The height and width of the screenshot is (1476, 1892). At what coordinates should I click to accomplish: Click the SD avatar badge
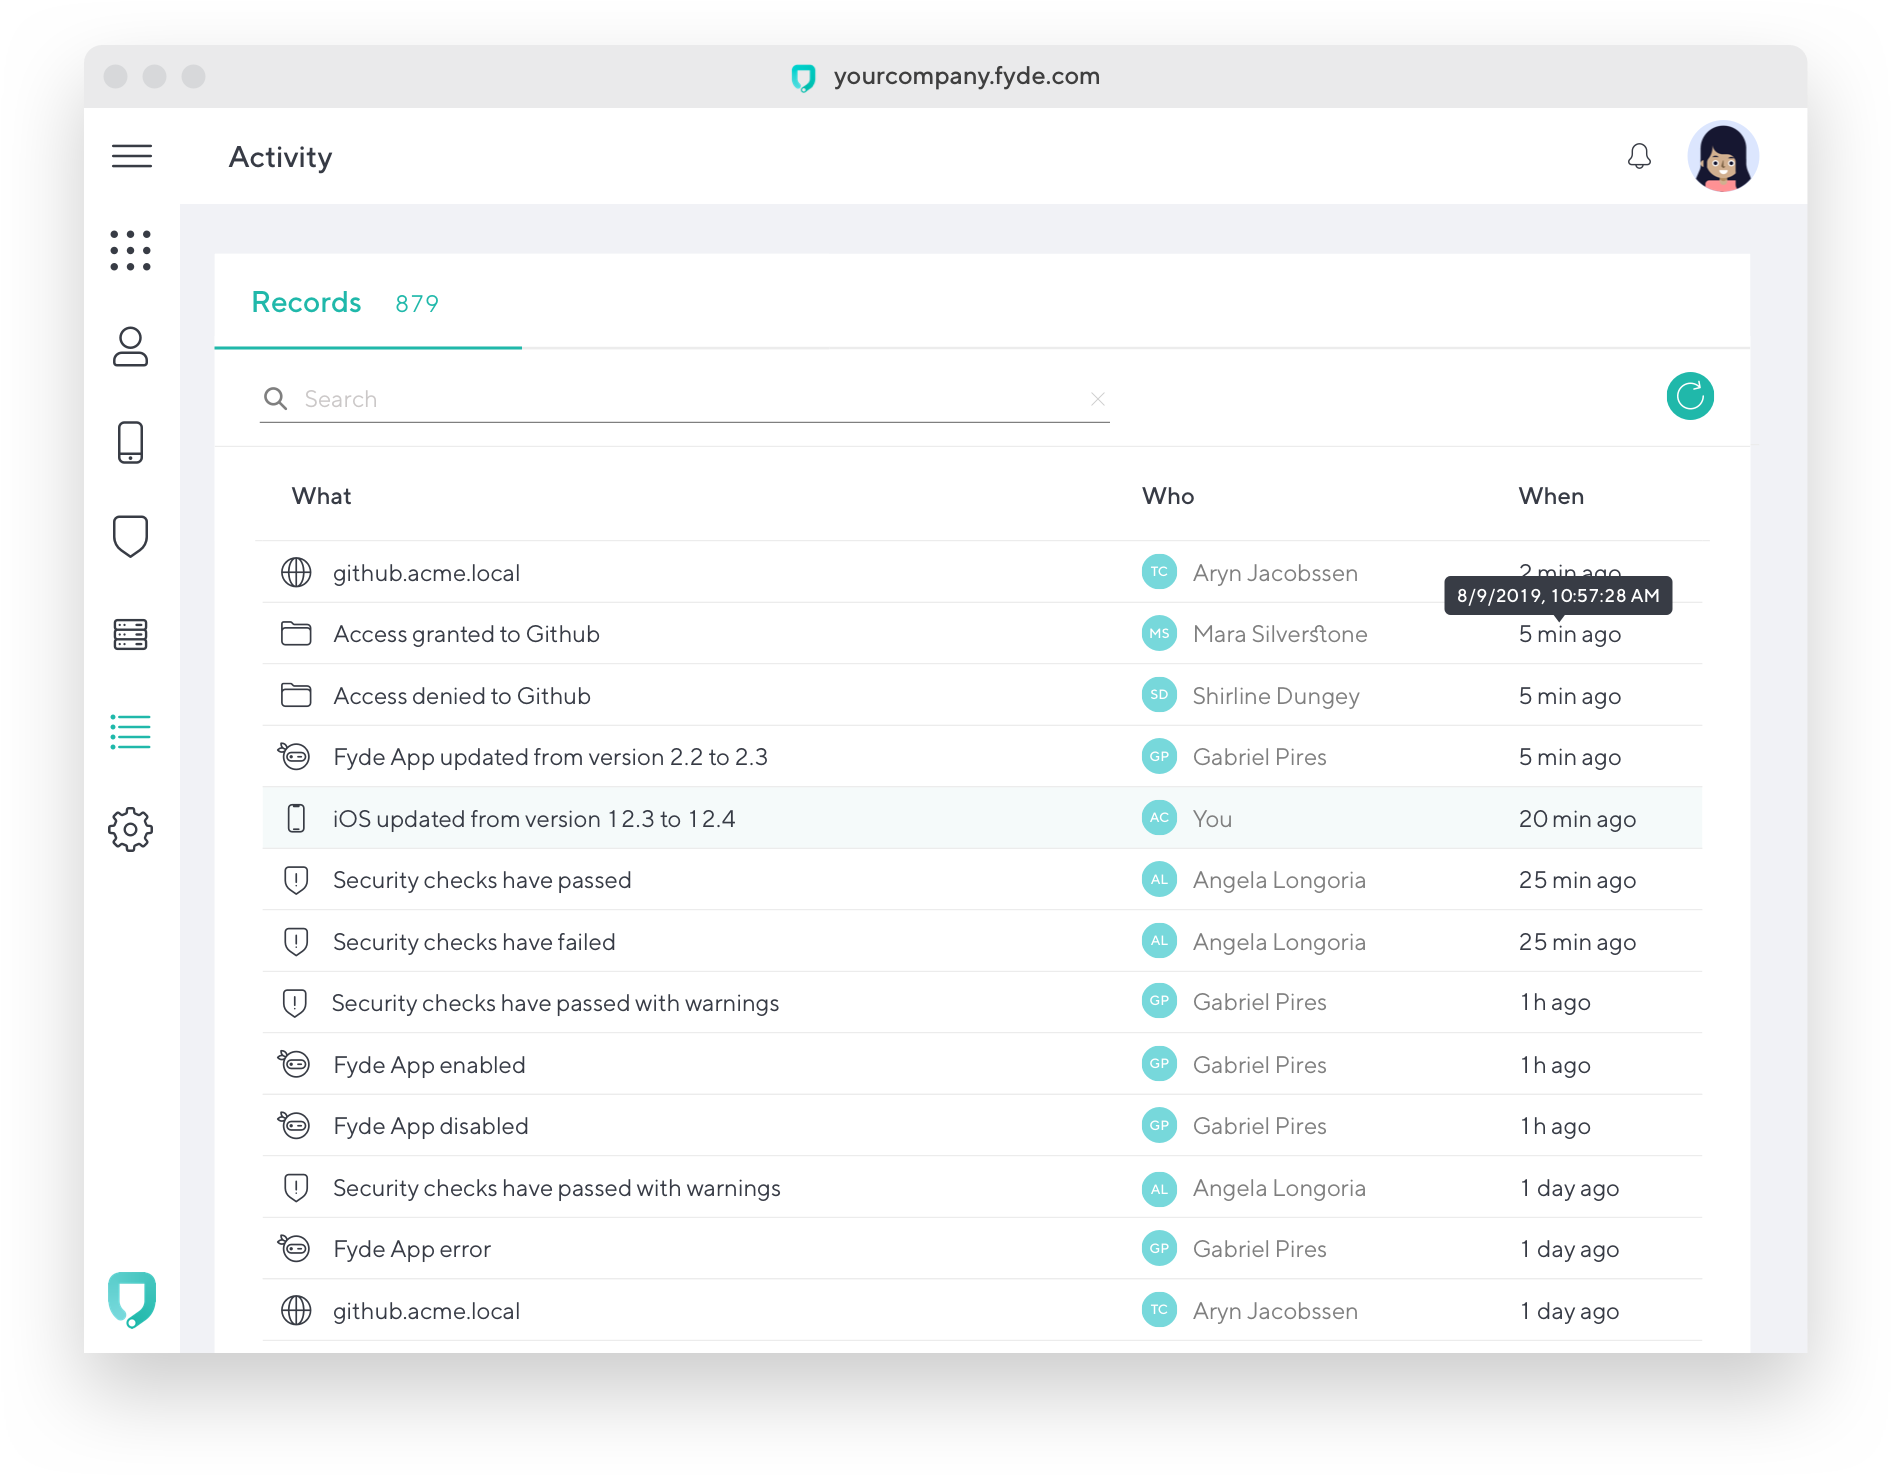1159,695
